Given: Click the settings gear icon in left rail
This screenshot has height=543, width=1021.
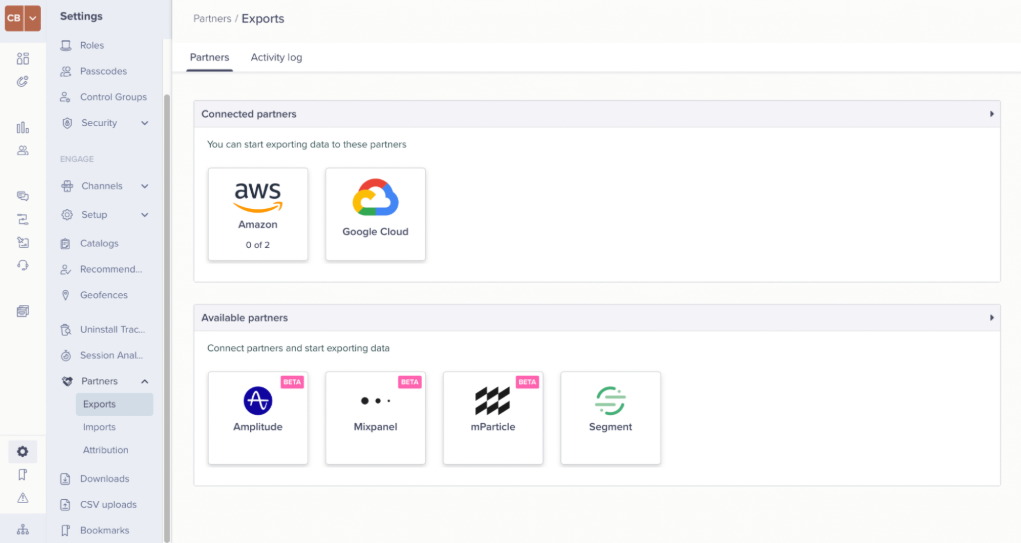Looking at the screenshot, I should [x=23, y=451].
